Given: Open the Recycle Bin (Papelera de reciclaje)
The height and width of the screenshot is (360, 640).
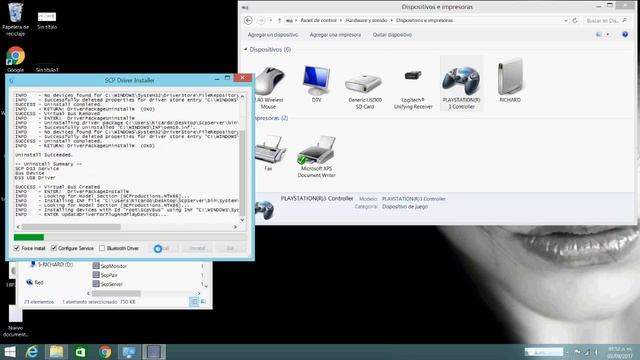Looking at the screenshot, I should (x=16, y=19).
